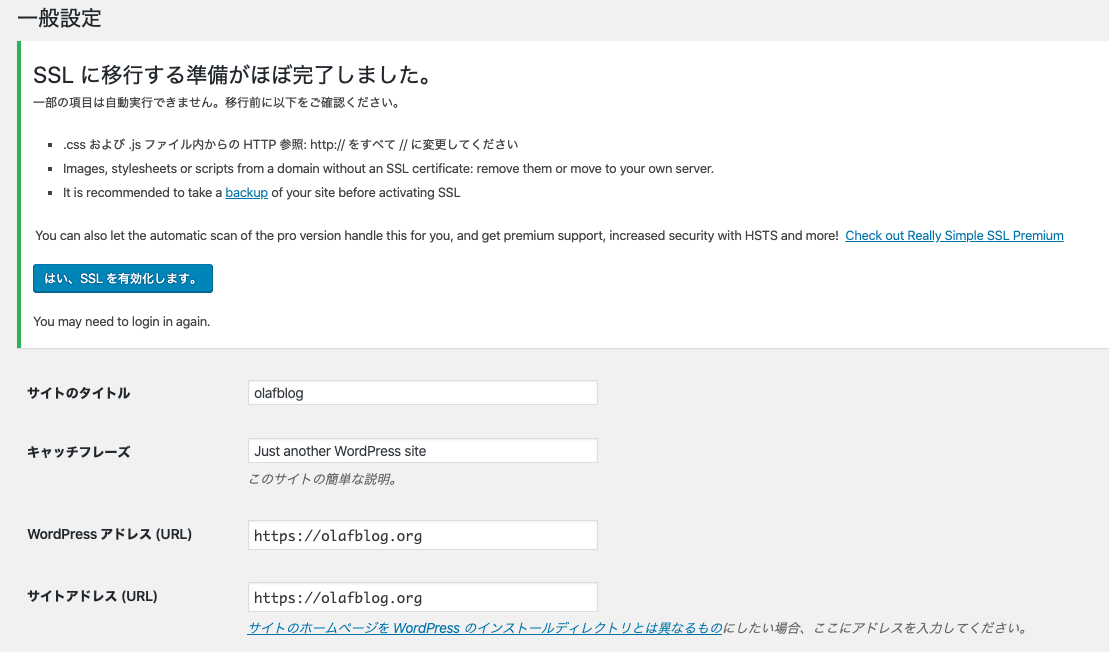Viewport: 1109px width, 652px height.
Task: Click the キャッチフレーズ input field
Action: tap(422, 450)
